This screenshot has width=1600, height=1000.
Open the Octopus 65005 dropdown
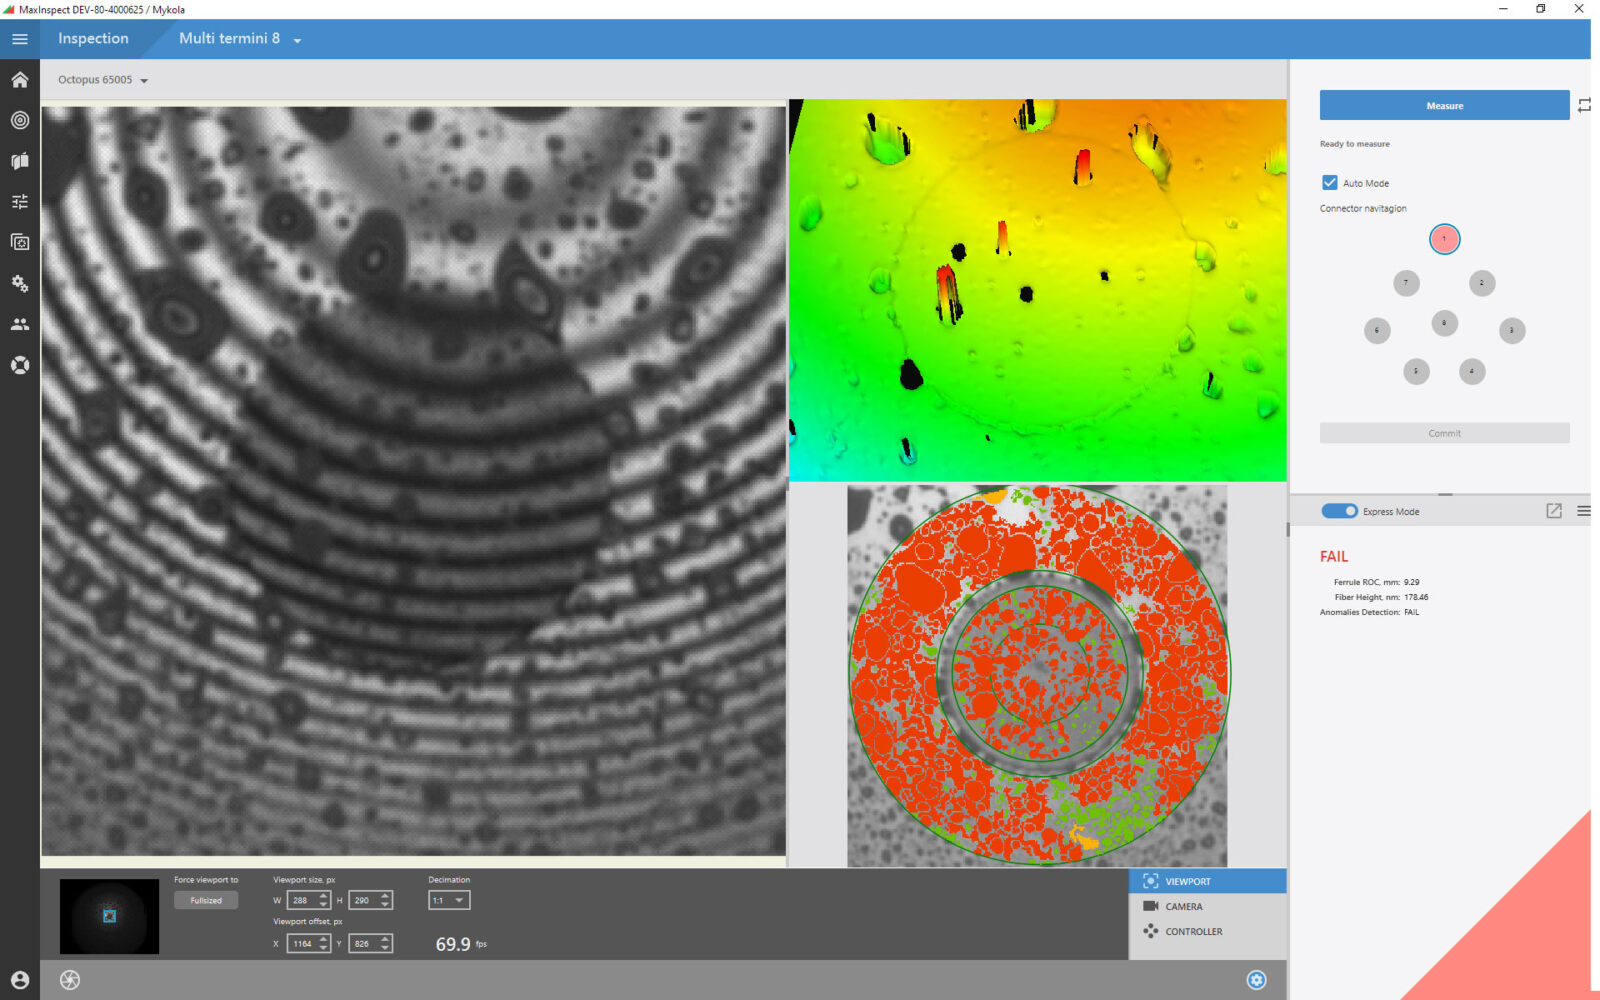[x=144, y=80]
